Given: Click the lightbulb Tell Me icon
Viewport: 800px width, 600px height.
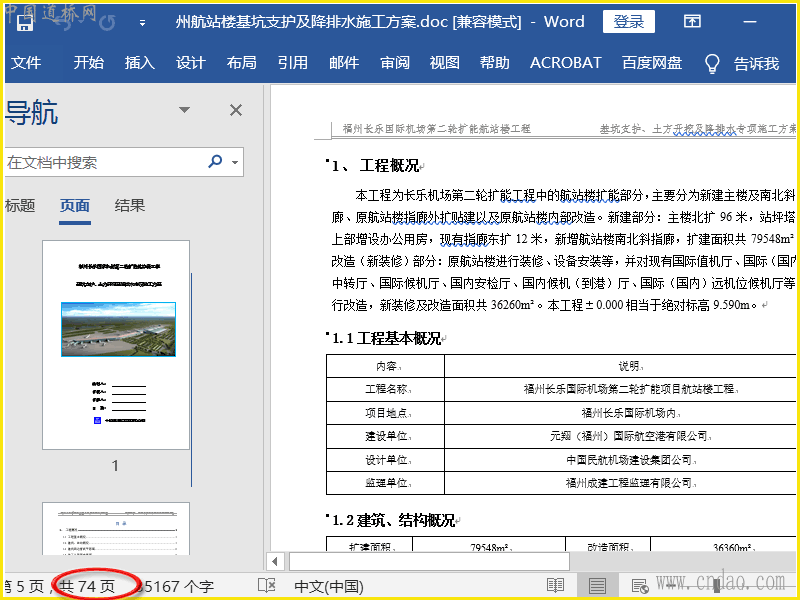Looking at the screenshot, I should coord(712,63).
